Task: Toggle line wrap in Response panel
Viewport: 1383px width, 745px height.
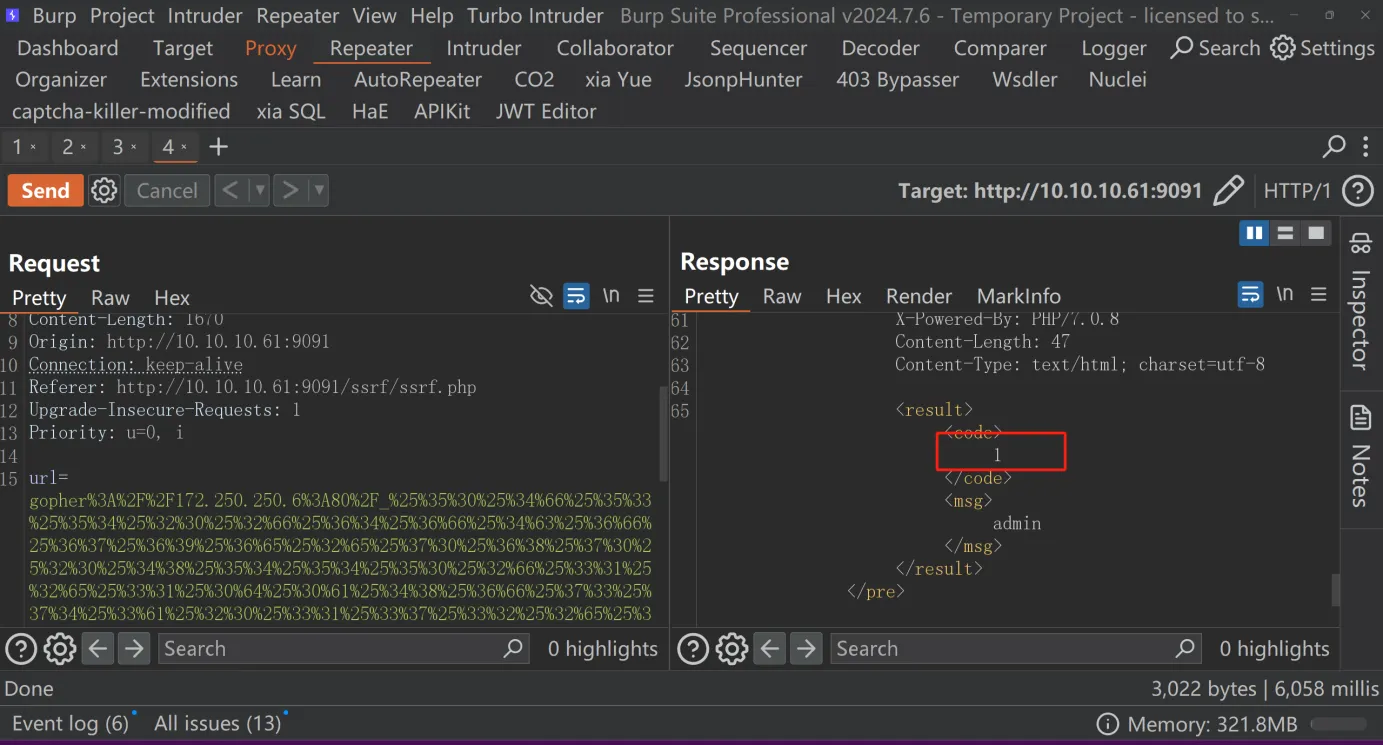Action: [1250, 294]
